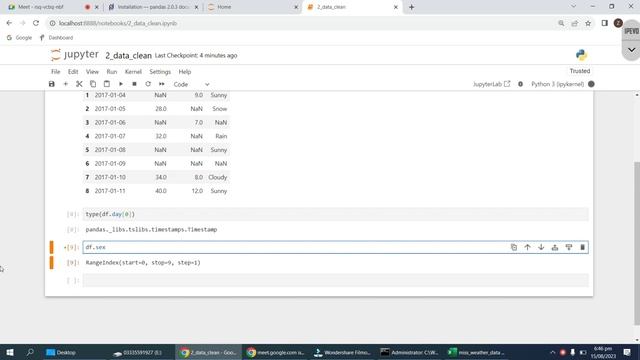Restart the kernel with the circular arrow icon
The height and width of the screenshot is (360, 640).
tap(148, 84)
